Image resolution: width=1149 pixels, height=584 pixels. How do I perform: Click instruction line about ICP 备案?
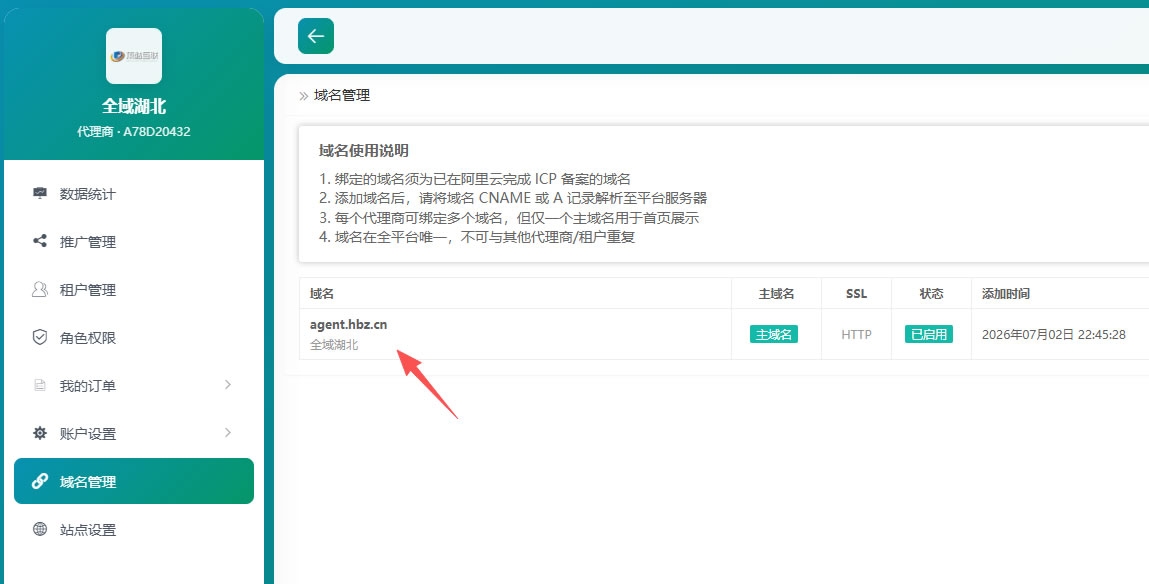[x=475, y=179]
